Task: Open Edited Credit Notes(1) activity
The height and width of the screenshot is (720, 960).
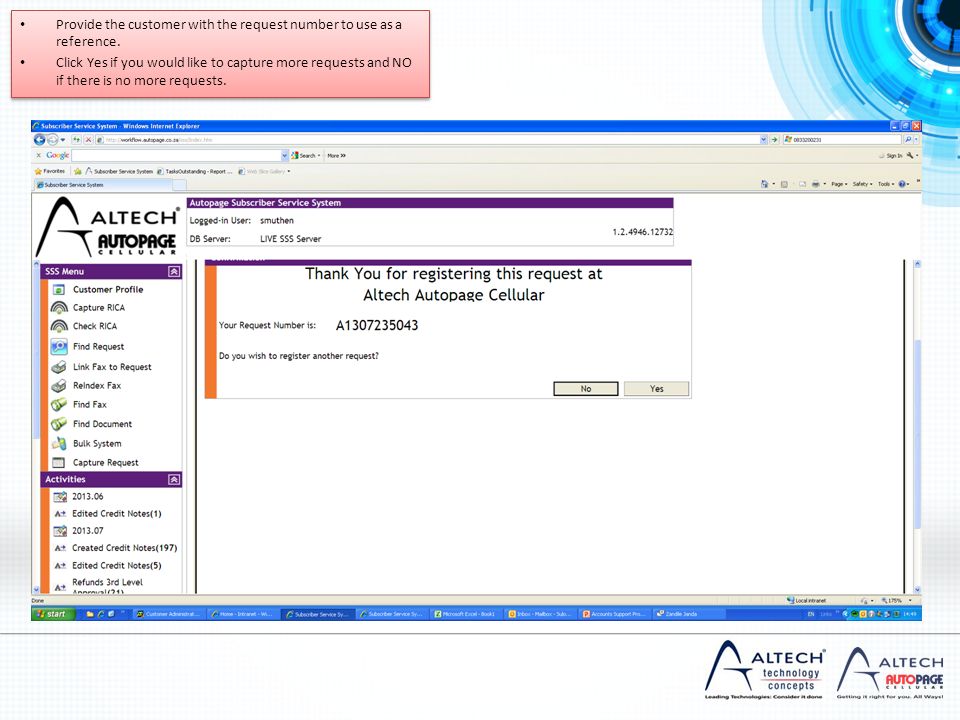Action: tap(116, 514)
